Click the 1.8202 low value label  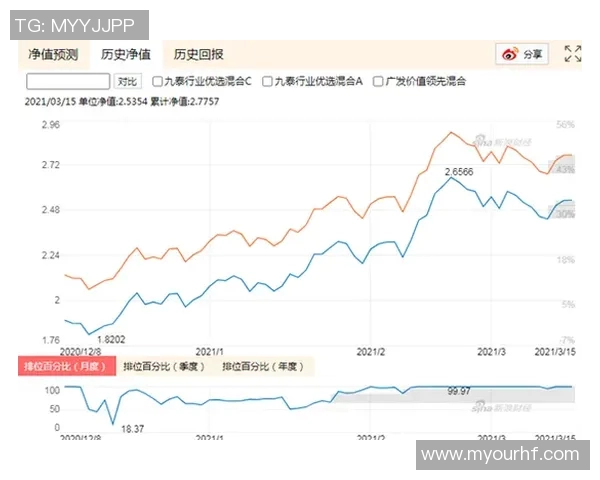pyautogui.click(x=111, y=340)
